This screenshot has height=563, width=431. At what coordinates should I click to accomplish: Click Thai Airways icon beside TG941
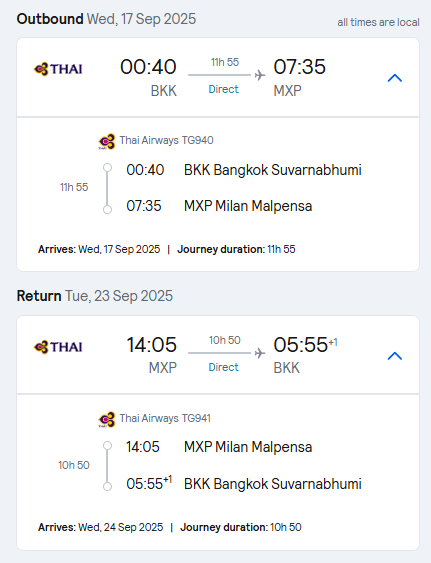click(x=107, y=419)
